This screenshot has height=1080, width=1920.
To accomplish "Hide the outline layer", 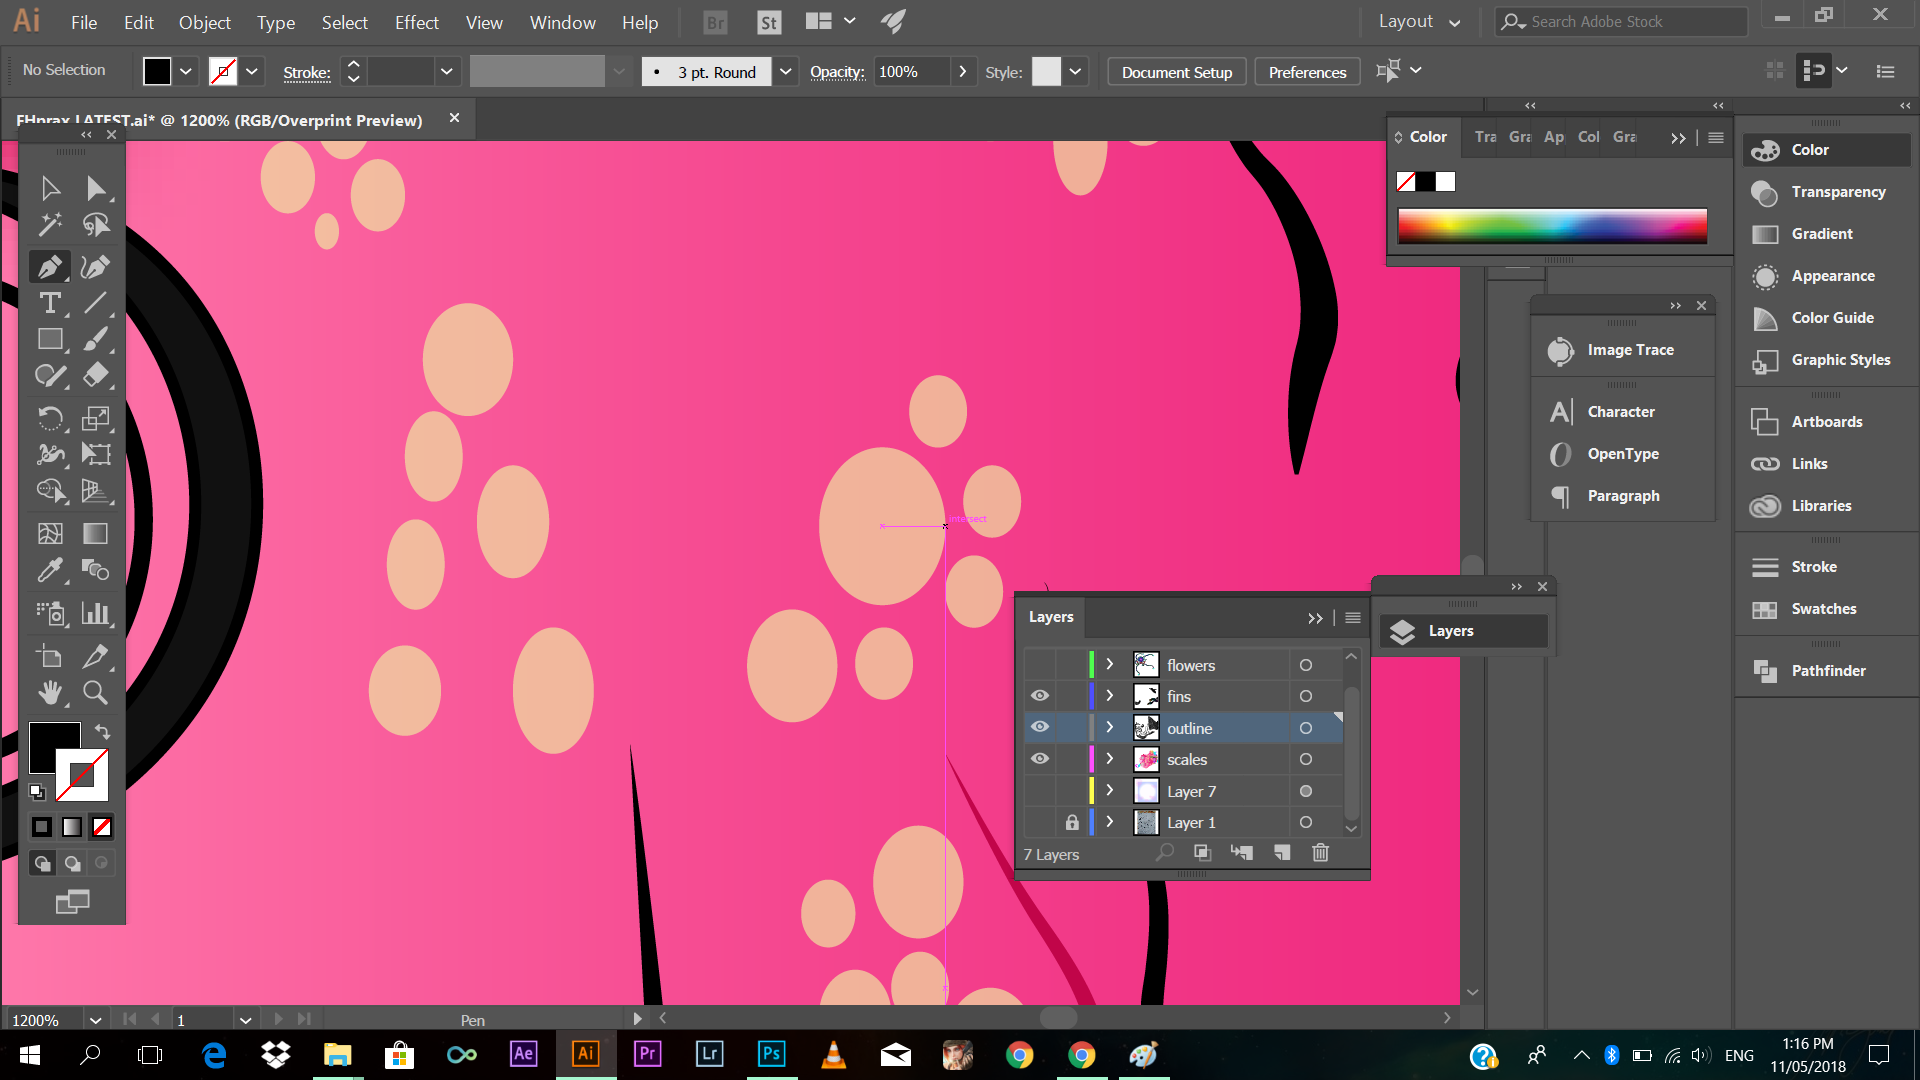I will pyautogui.click(x=1040, y=727).
